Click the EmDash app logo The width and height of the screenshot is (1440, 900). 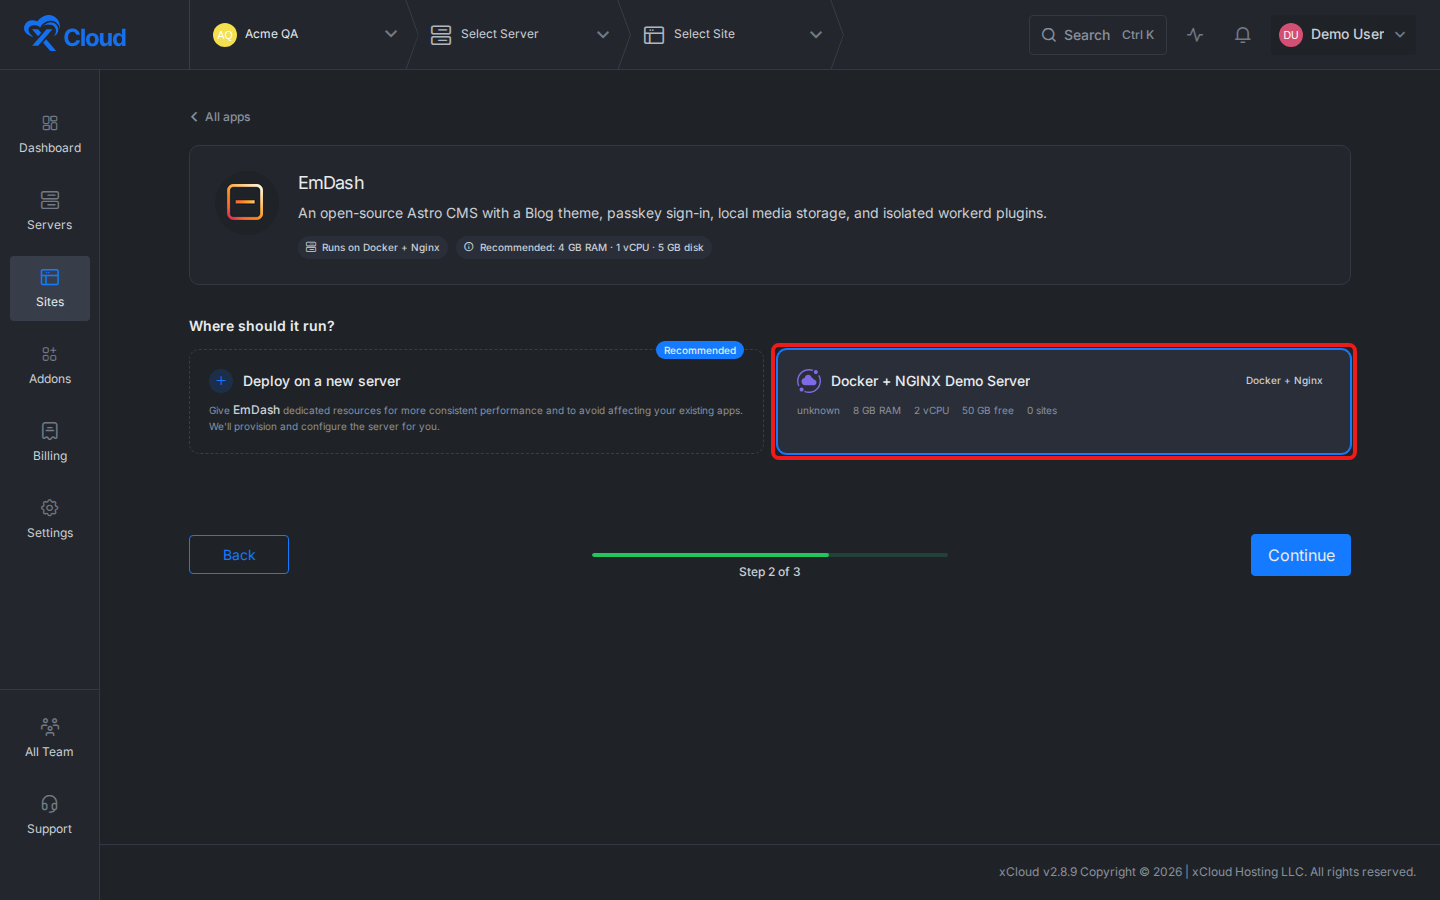pyautogui.click(x=245, y=202)
